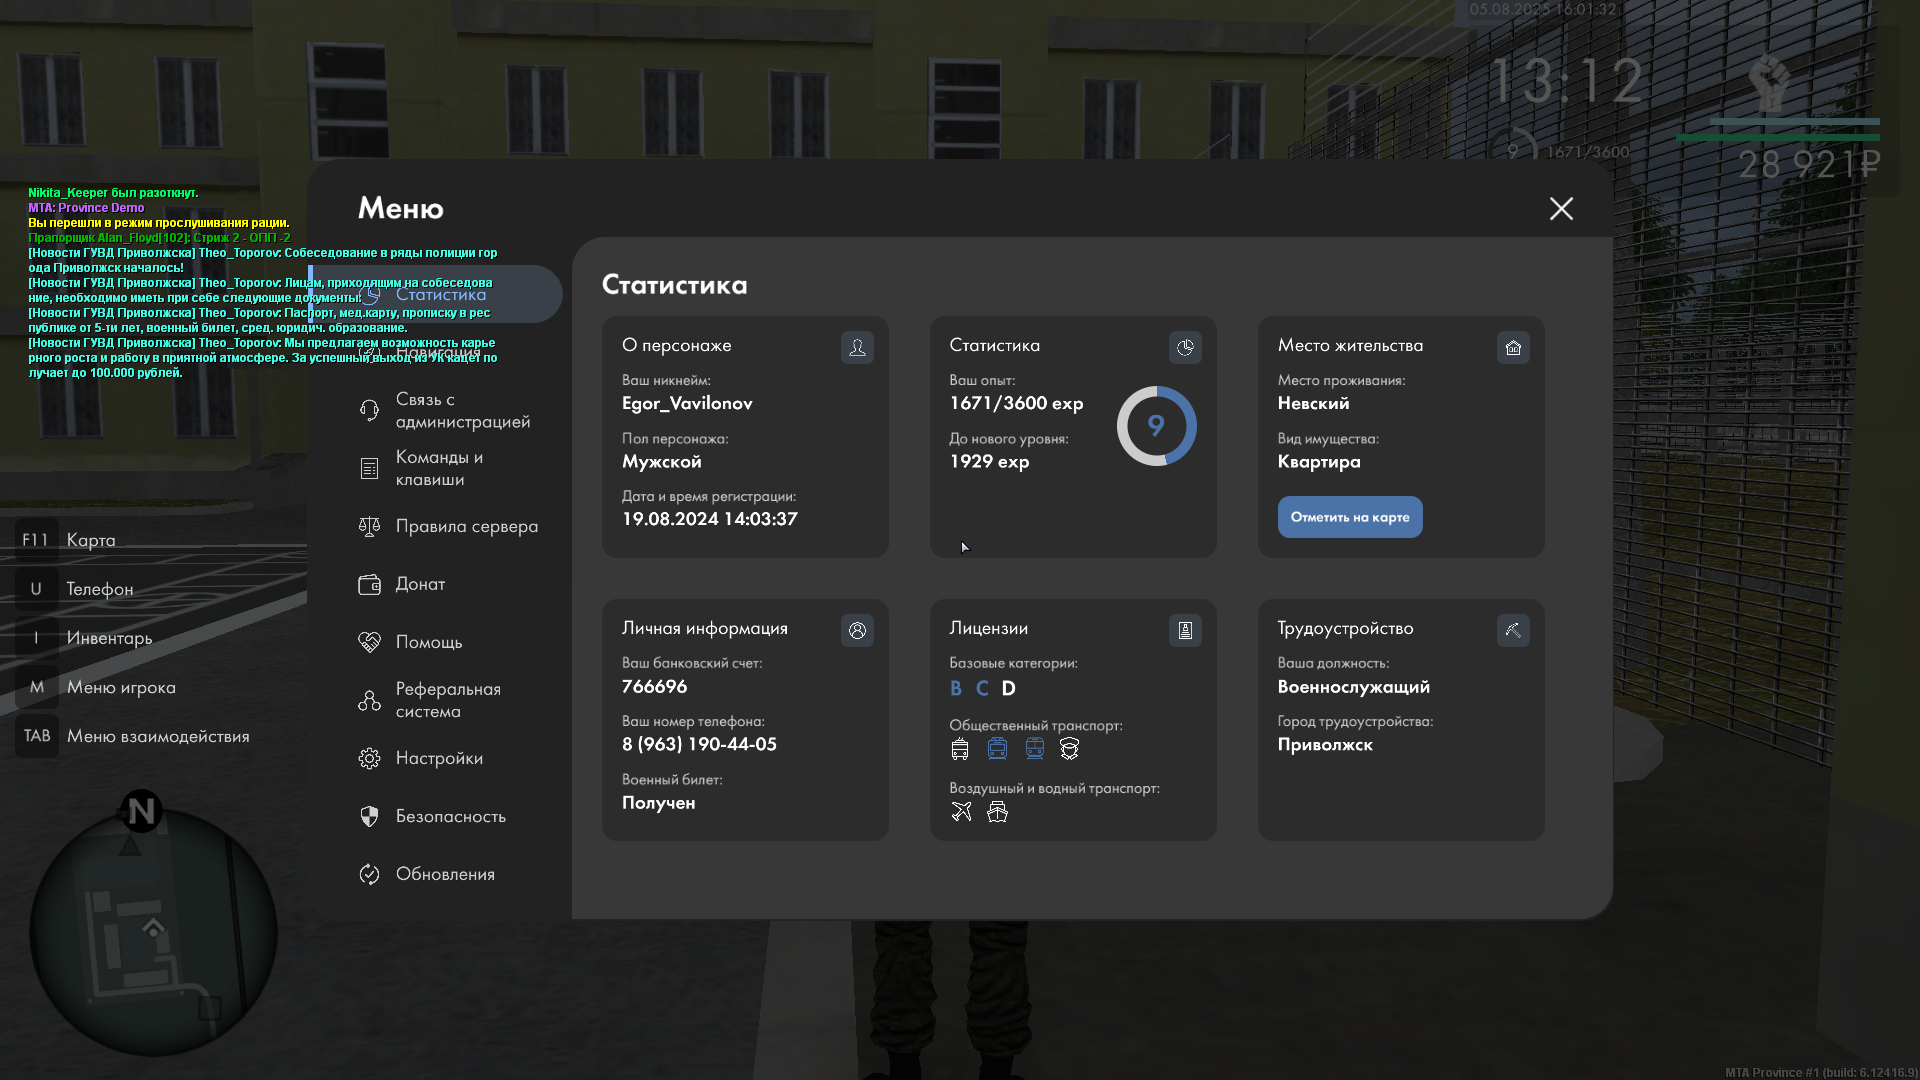The image size is (1920, 1080).
Task: Click the profile icon in О персонаже card
Action: click(x=857, y=347)
